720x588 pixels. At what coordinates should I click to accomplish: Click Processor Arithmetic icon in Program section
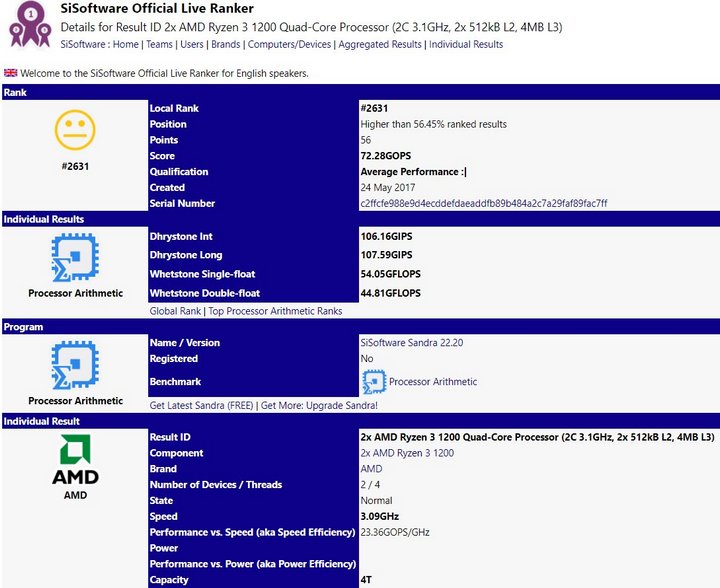click(74, 365)
